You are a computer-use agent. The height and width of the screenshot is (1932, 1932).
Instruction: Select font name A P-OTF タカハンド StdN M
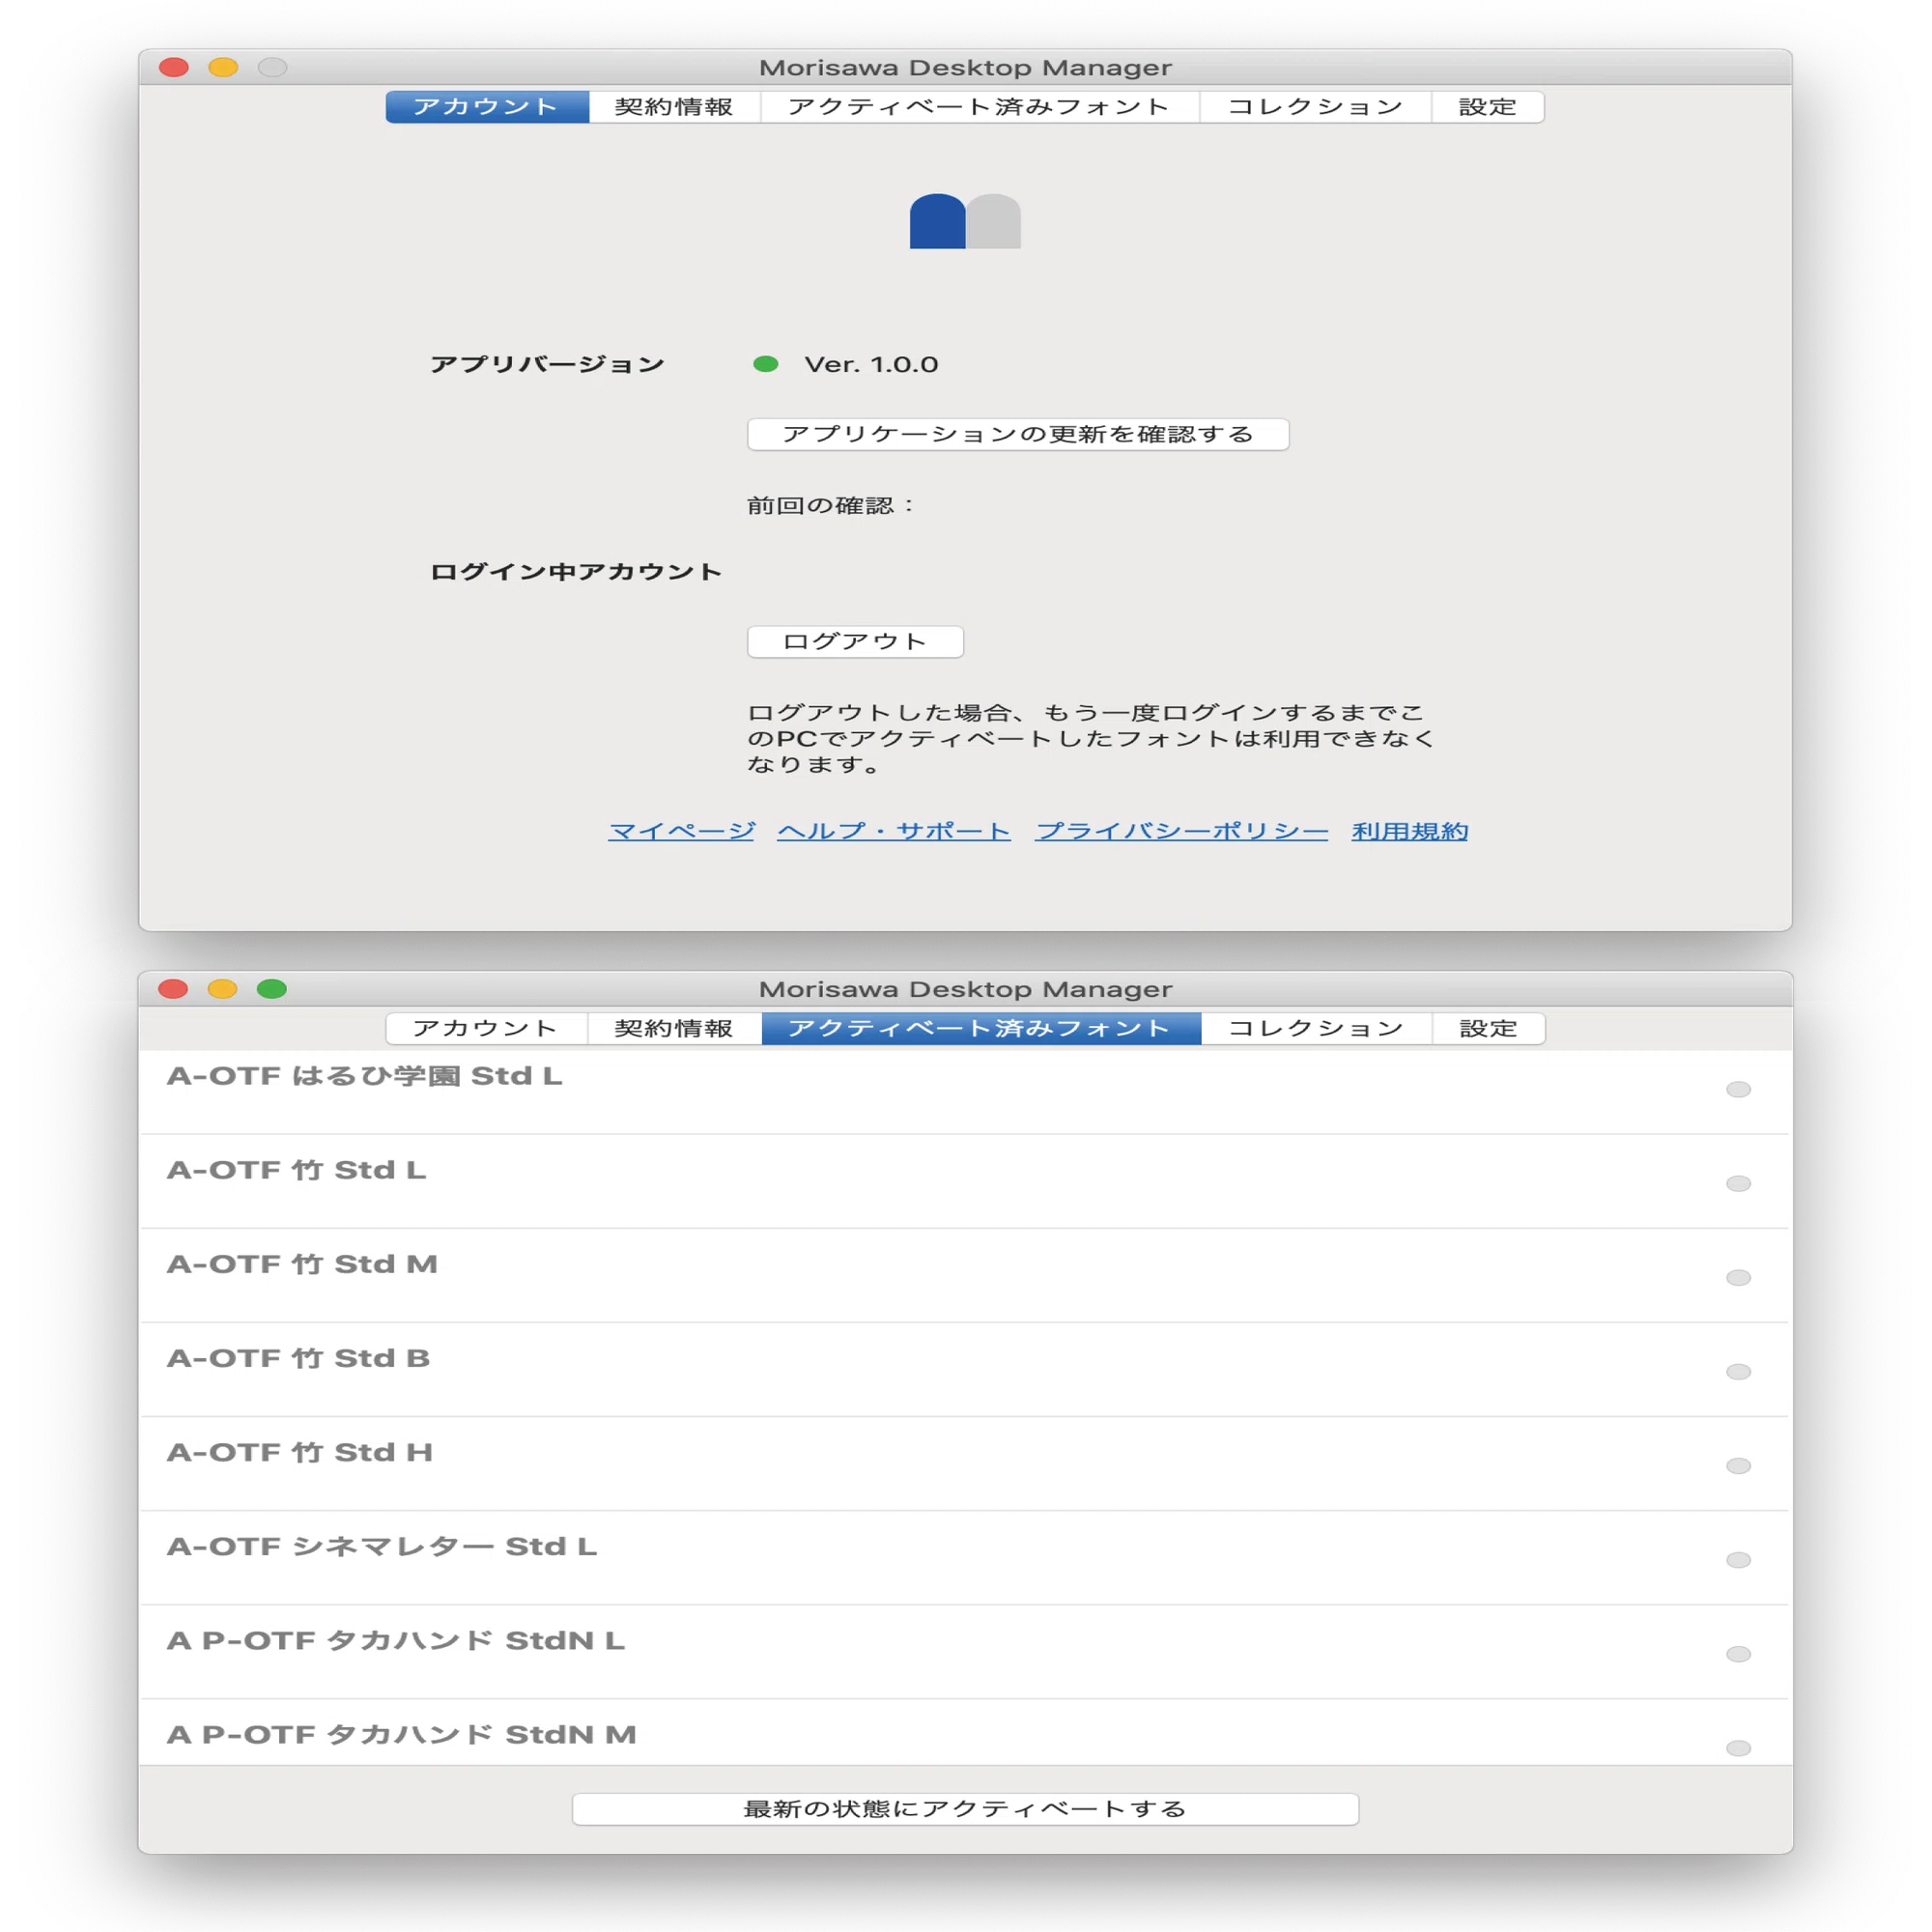coord(402,1734)
